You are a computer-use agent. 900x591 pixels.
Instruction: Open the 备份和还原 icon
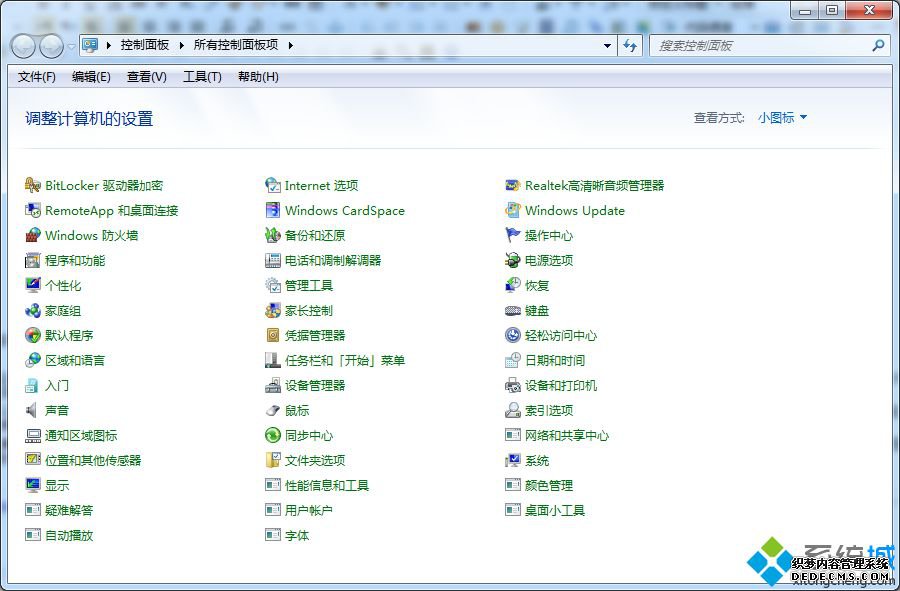pyautogui.click(x=273, y=235)
